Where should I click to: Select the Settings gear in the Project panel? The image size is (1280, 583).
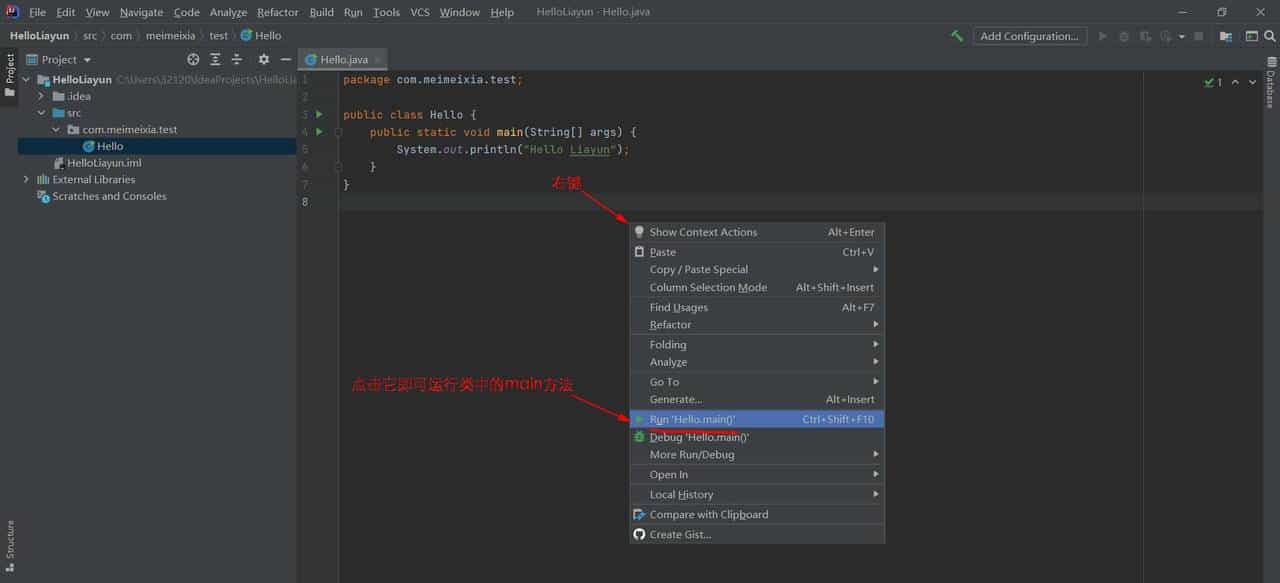point(262,59)
